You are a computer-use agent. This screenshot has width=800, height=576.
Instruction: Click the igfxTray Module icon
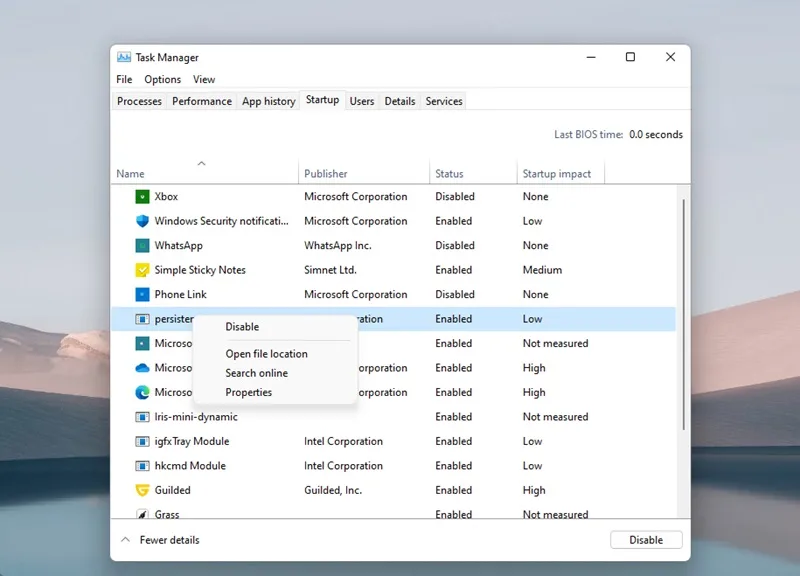(142, 441)
